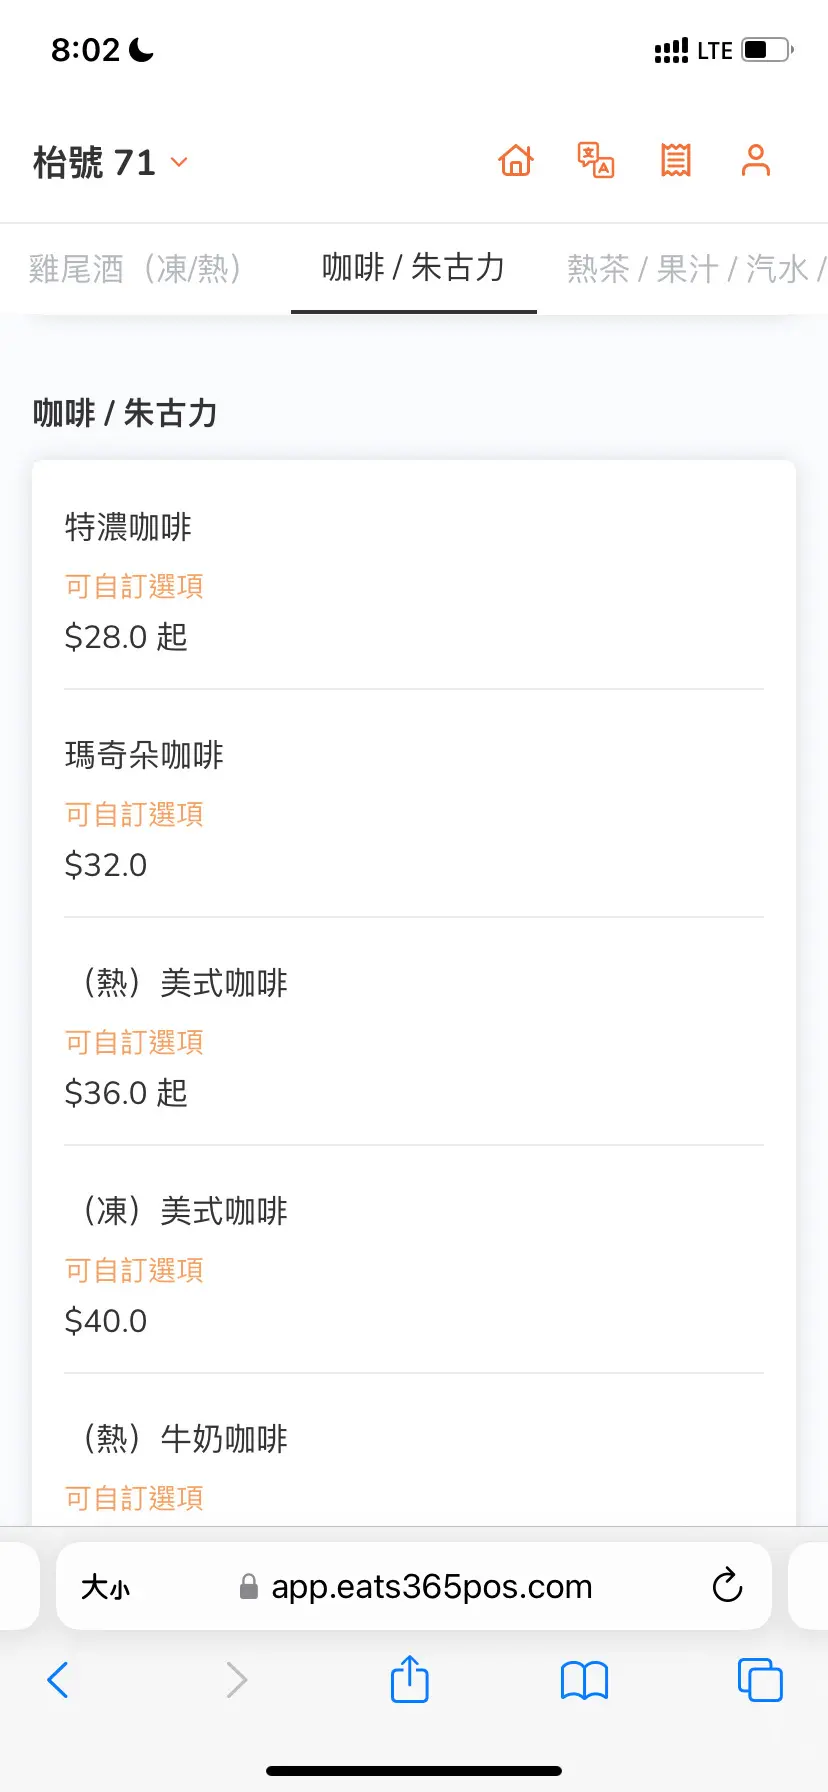Image resolution: width=828 pixels, height=1792 pixels.
Task: Open Safari bookmarks icon
Action: pyautogui.click(x=585, y=1680)
